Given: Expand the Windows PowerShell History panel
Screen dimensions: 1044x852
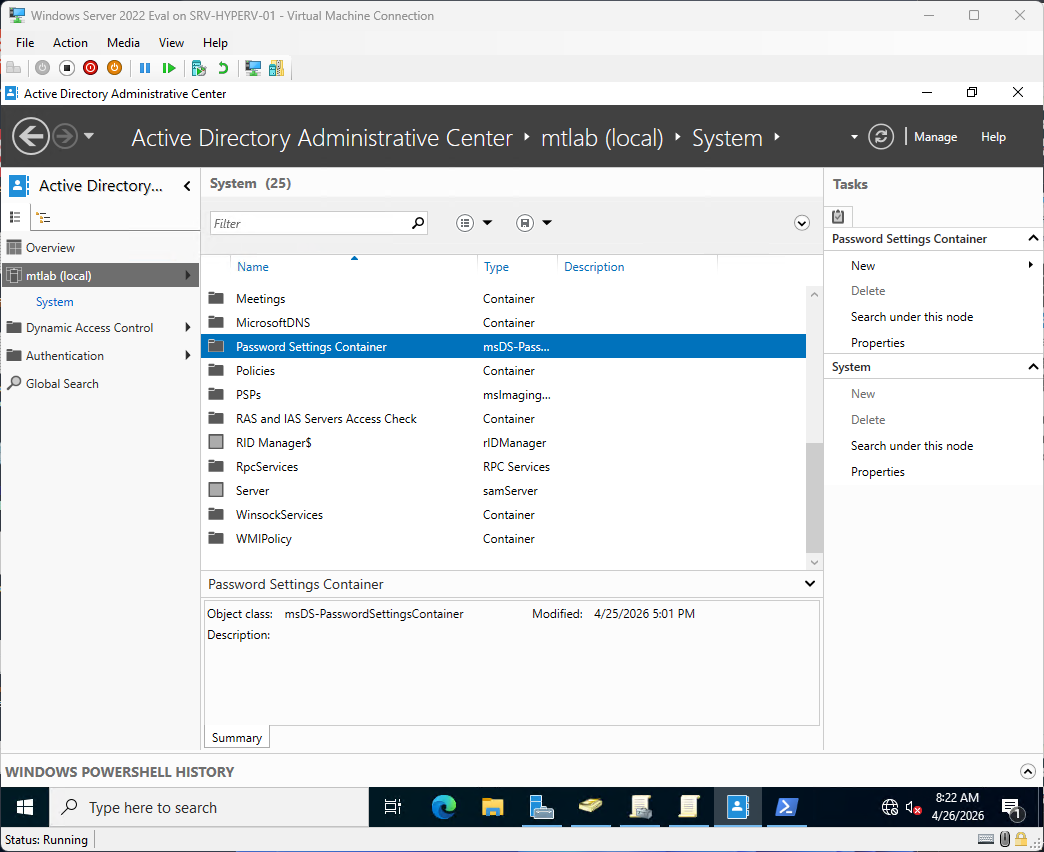Looking at the screenshot, I should pos(1027,771).
